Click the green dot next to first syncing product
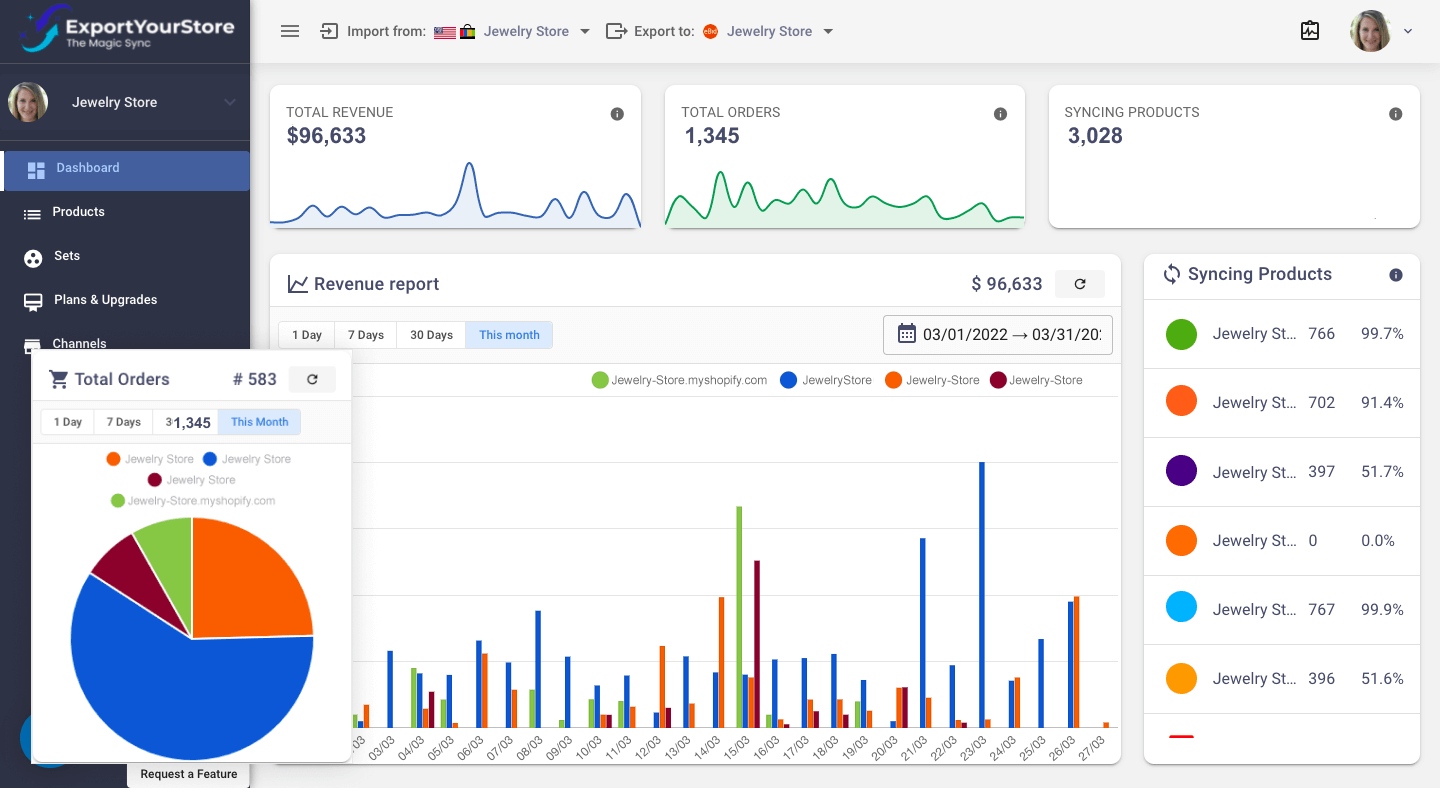1440x794 pixels. 1181,334
